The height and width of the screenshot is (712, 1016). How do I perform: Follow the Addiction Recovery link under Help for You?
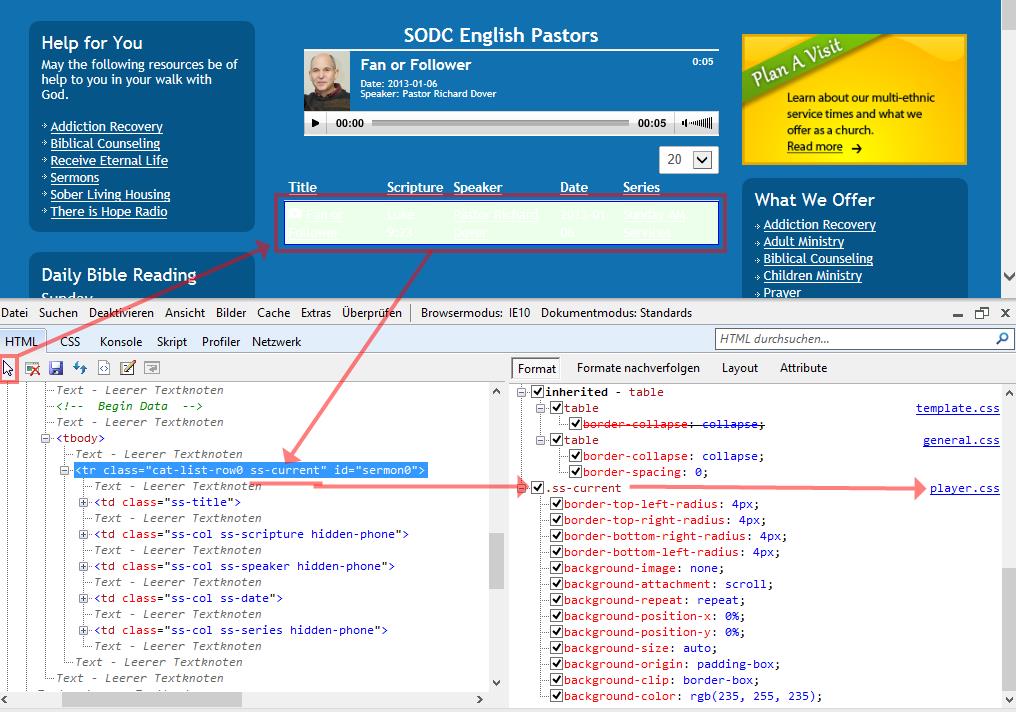click(x=107, y=126)
